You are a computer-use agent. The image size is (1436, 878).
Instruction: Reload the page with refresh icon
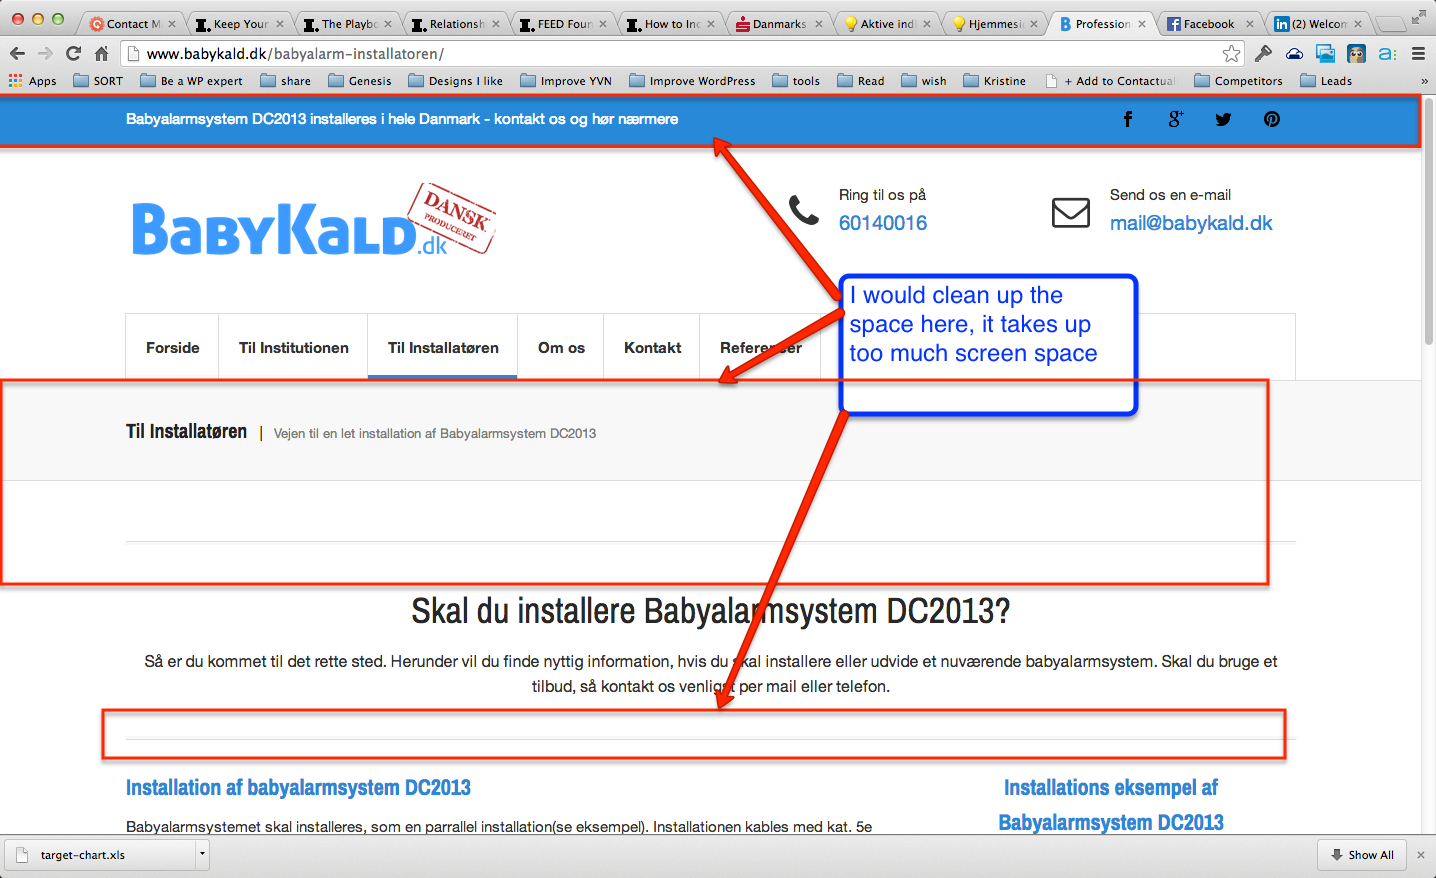[x=73, y=54]
